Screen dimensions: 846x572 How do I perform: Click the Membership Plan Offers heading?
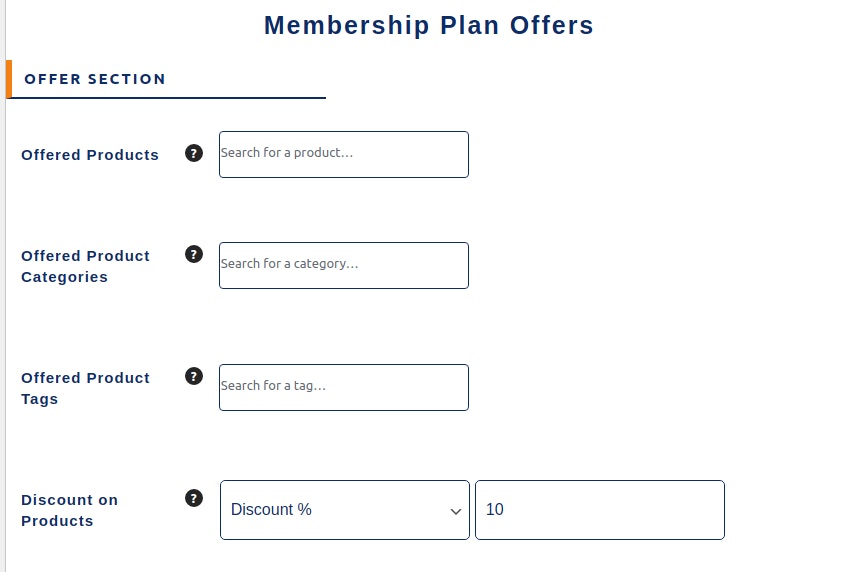[x=429, y=25]
